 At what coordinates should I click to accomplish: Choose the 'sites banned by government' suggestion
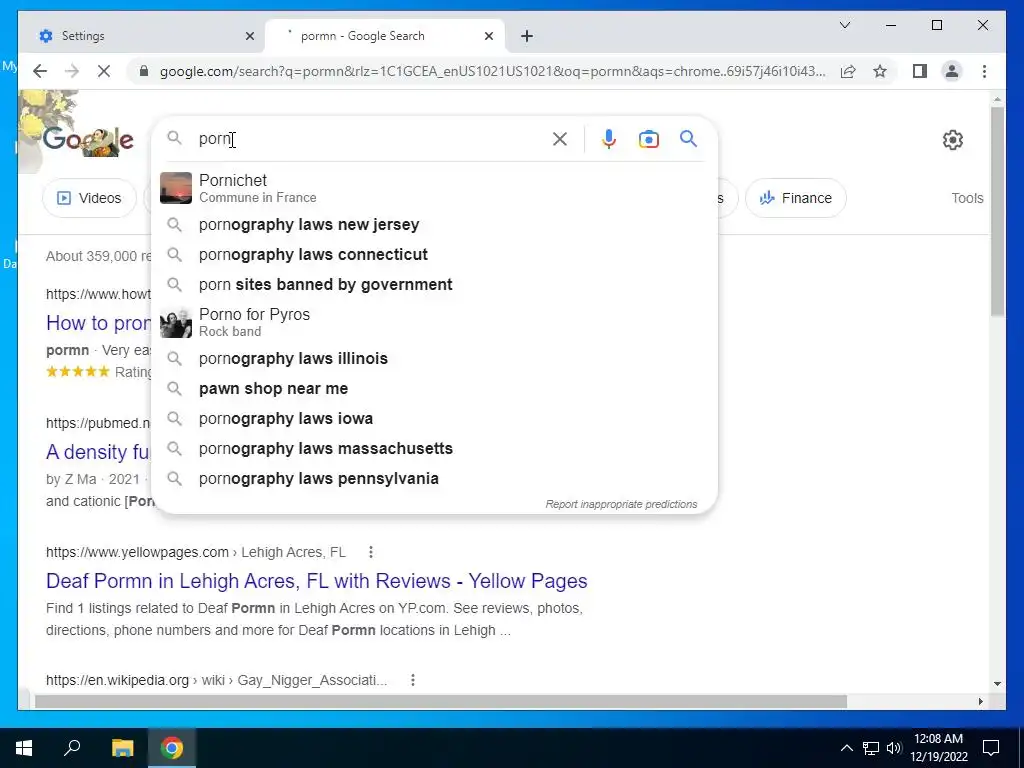434,285
